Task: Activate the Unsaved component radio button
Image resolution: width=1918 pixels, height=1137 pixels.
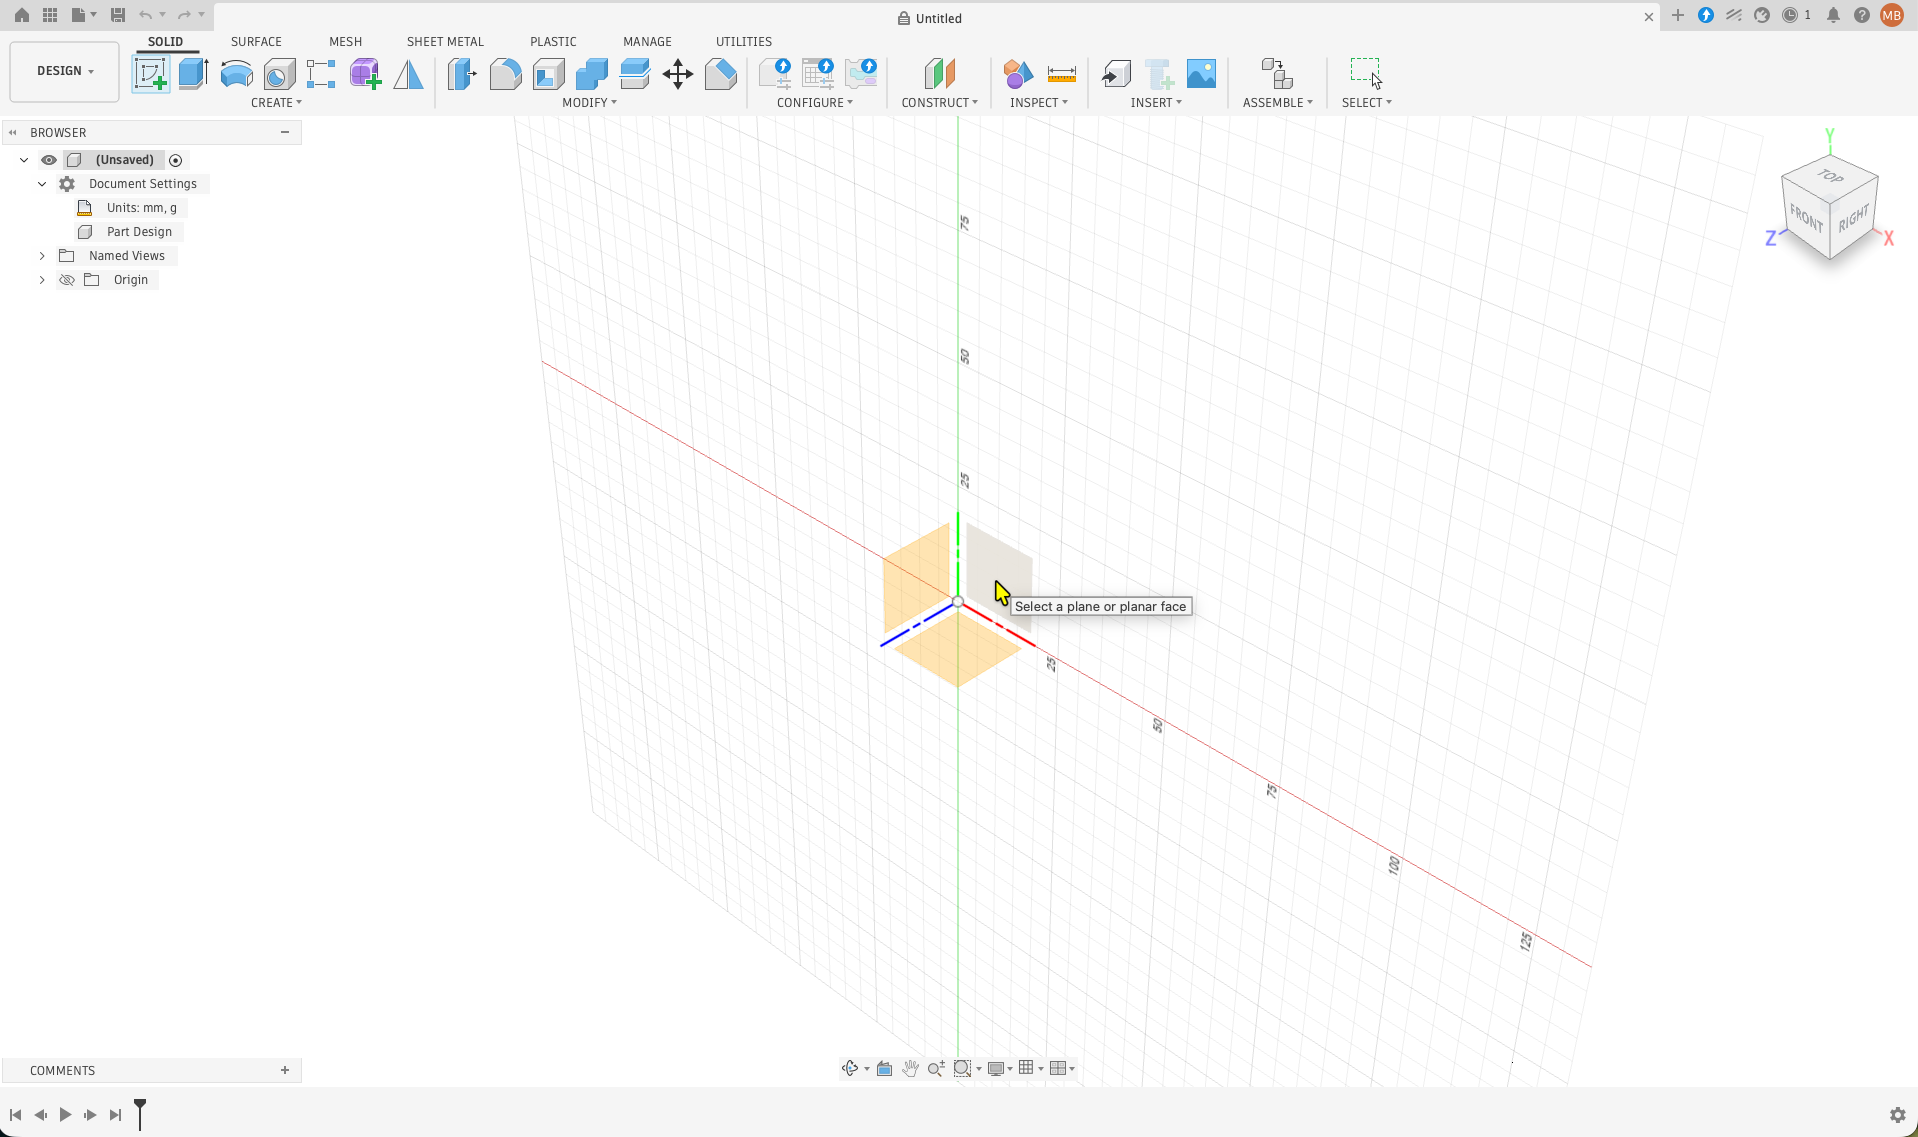Action: 176,160
